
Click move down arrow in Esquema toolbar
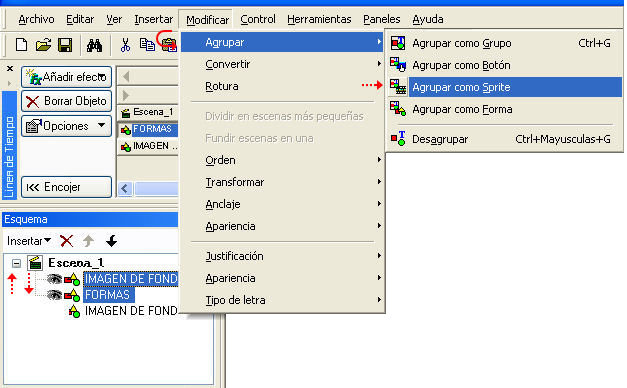click(112, 241)
